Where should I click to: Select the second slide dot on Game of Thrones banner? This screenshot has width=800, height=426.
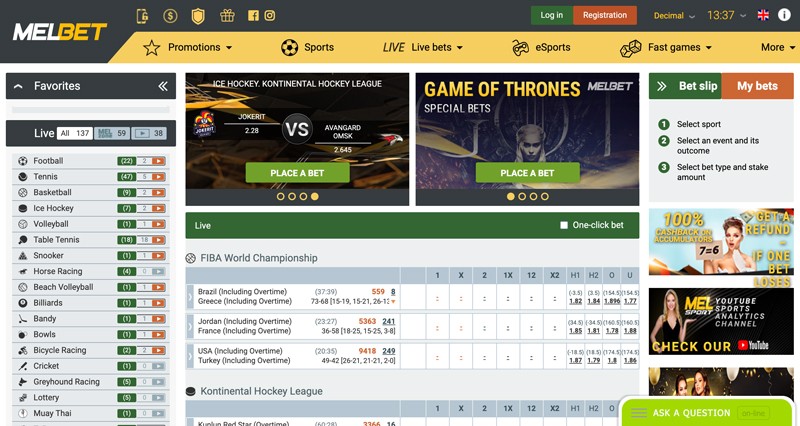tap(522, 196)
